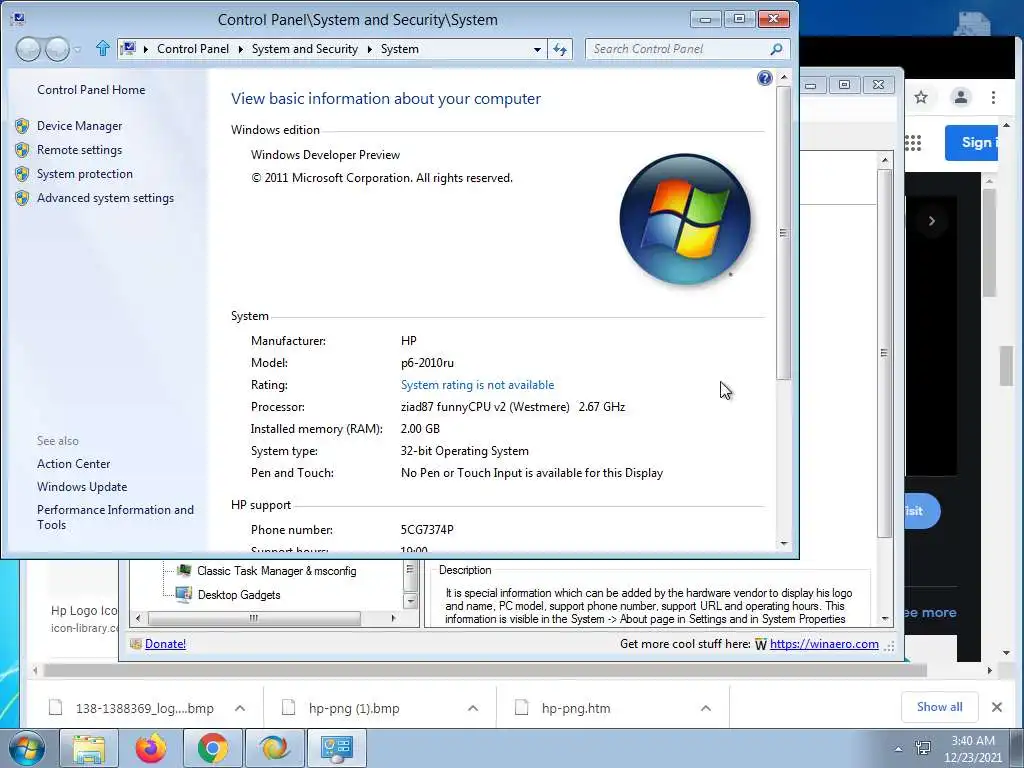The width and height of the screenshot is (1024, 768).
Task: Open Advanced system settings
Action: (105, 198)
